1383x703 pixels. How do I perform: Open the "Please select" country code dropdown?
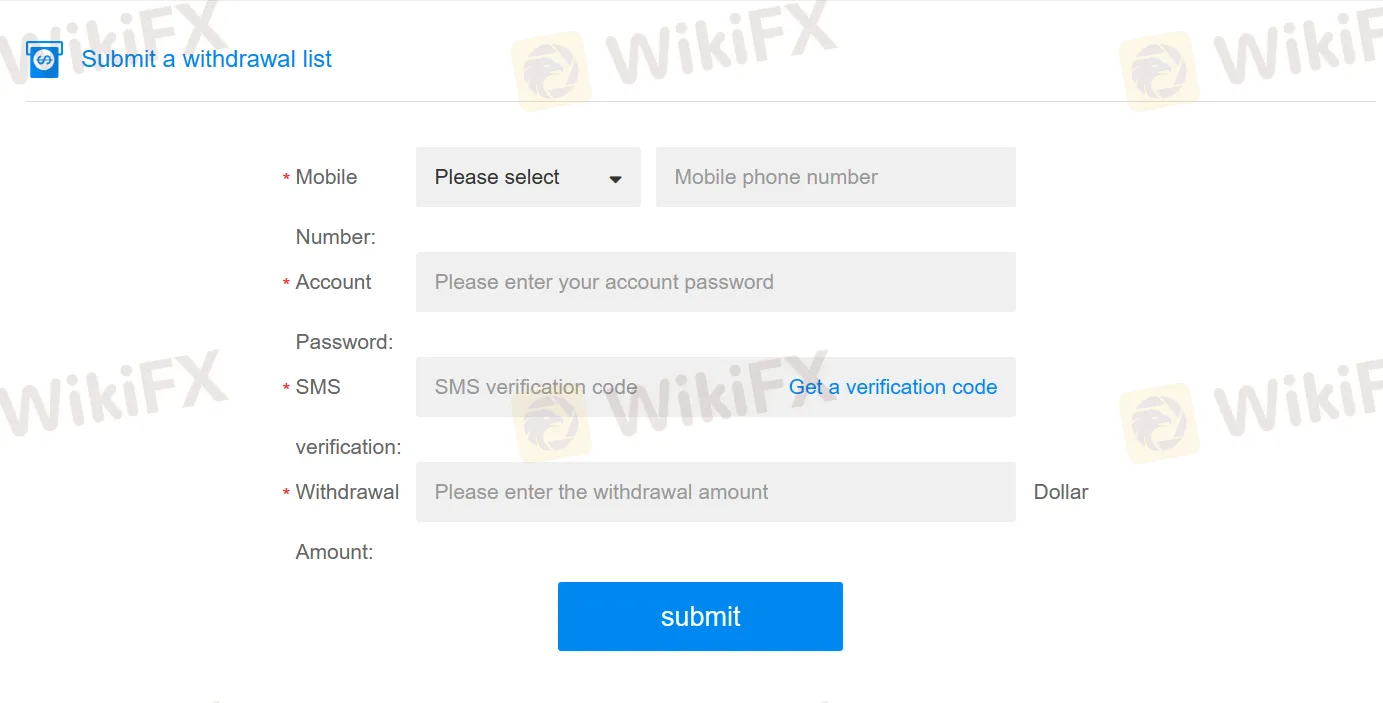[527, 177]
